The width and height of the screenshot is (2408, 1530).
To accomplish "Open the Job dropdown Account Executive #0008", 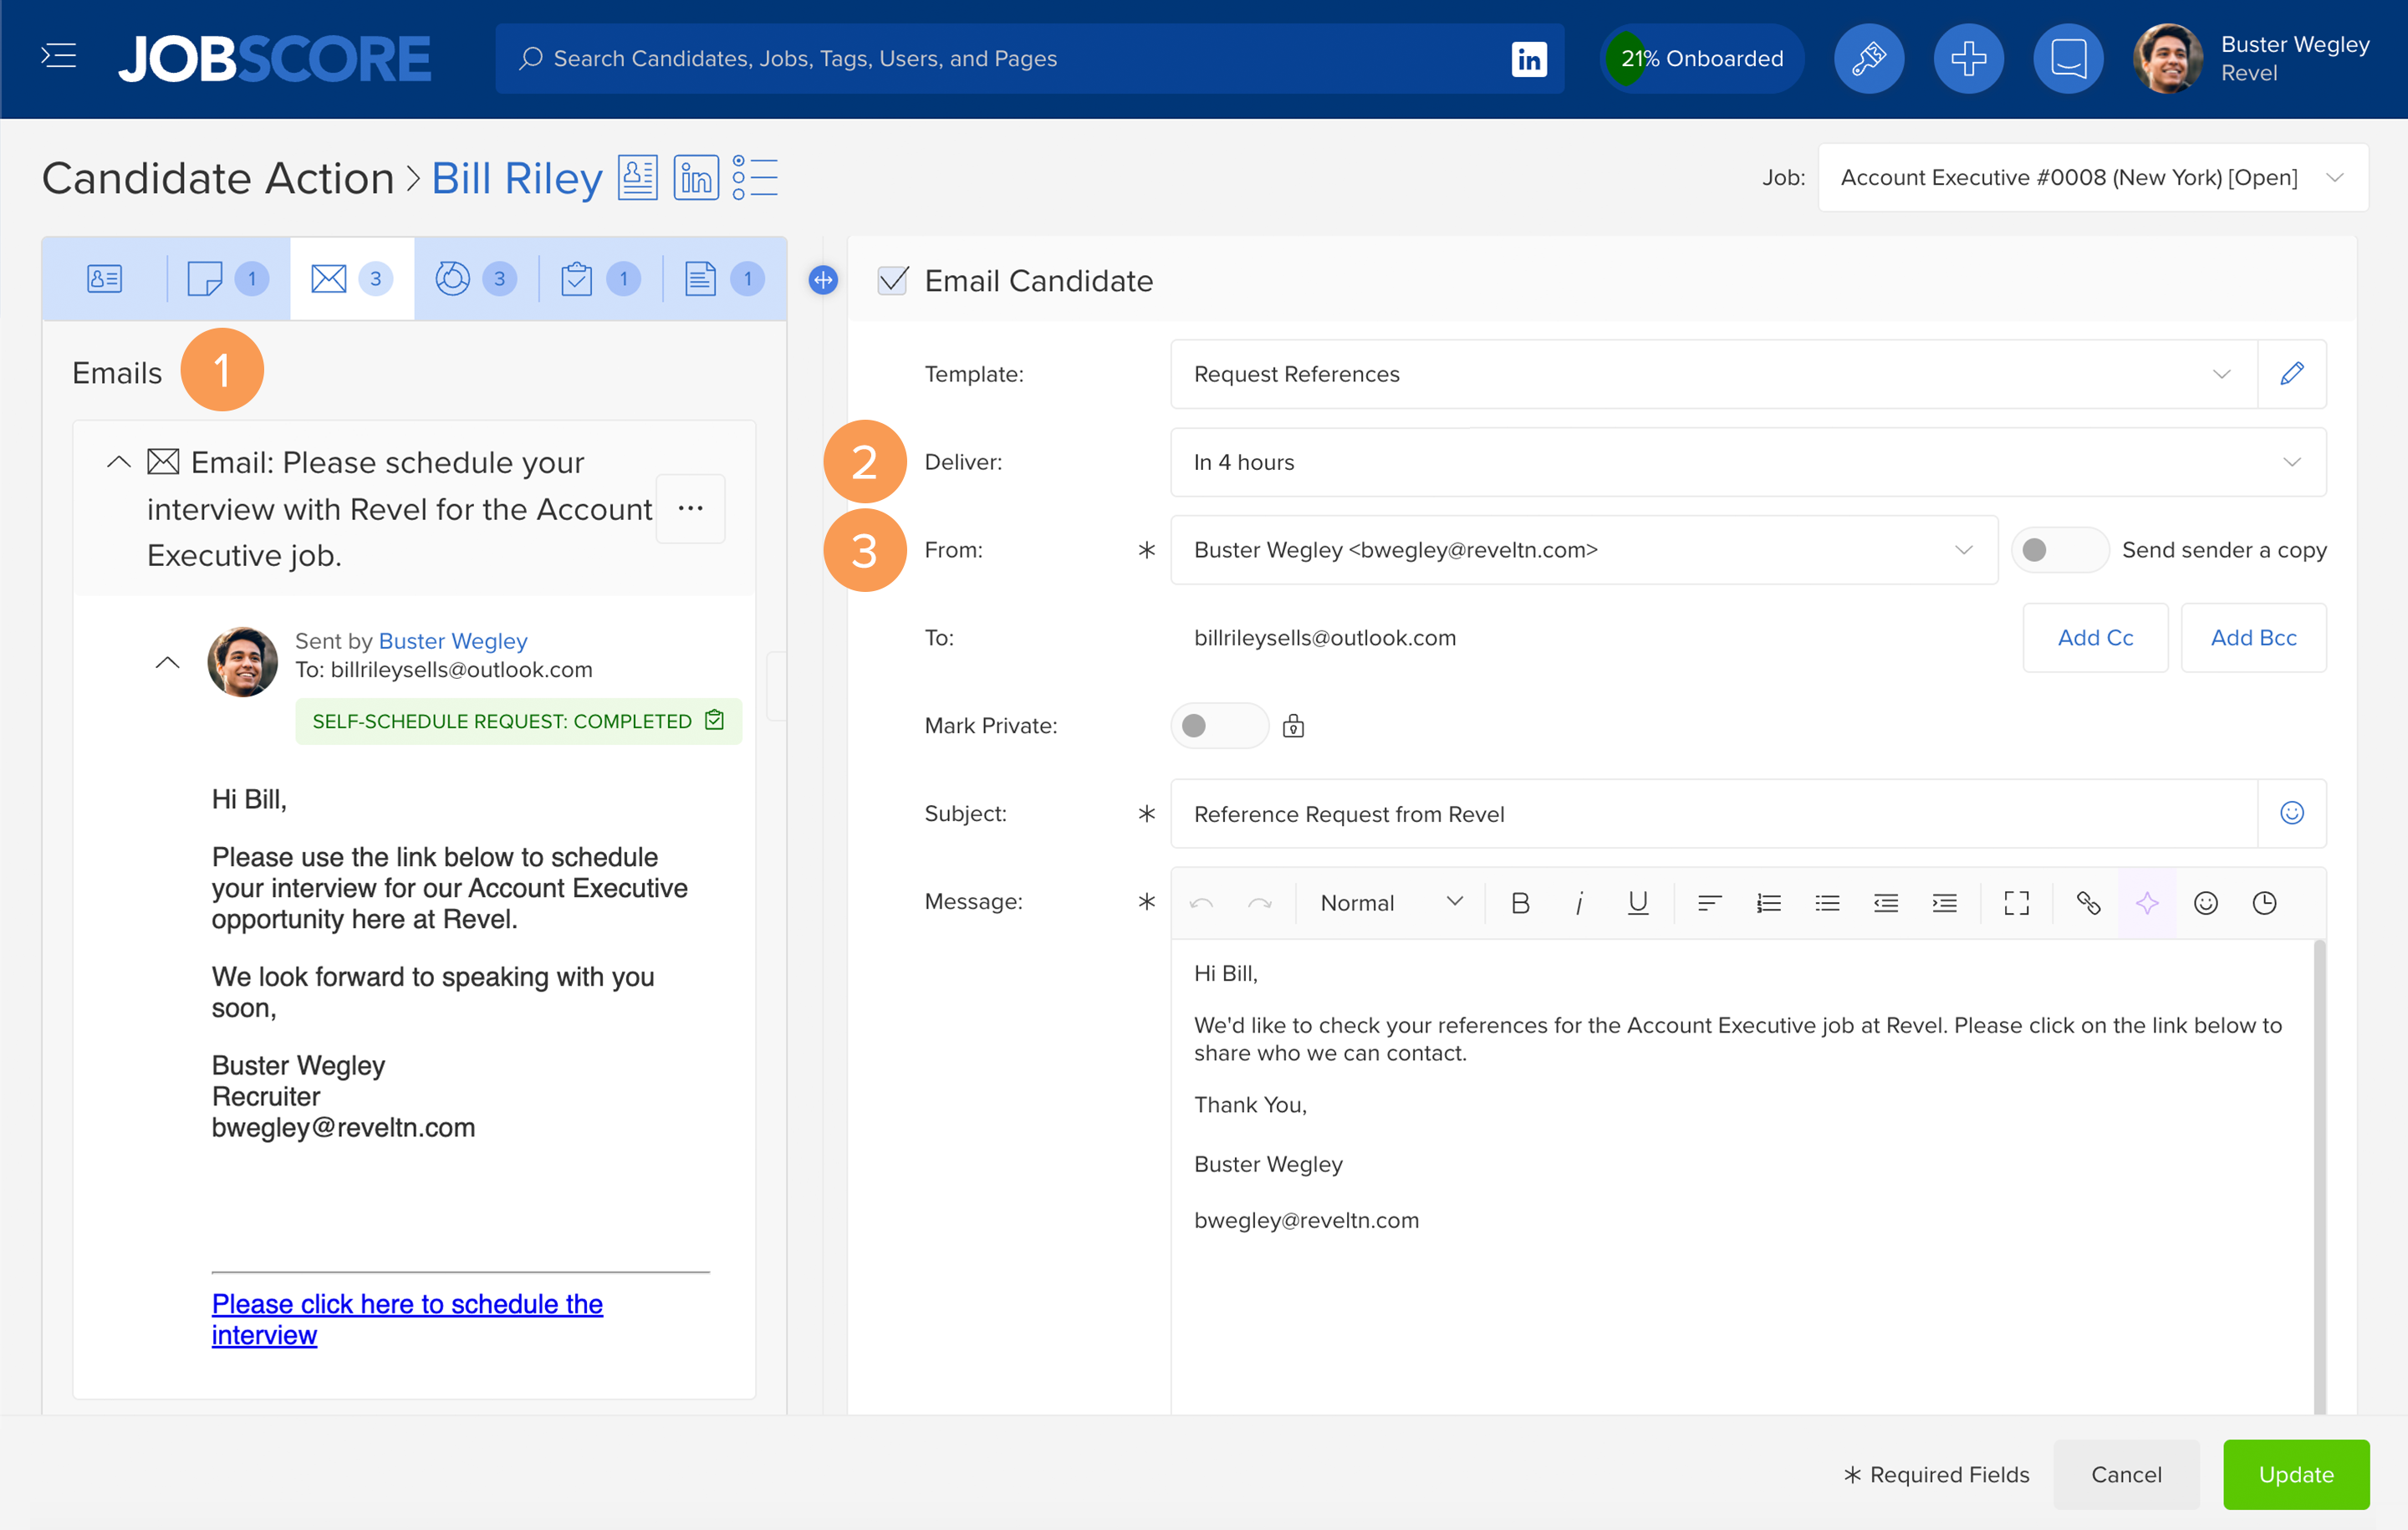I will (x=2092, y=178).
